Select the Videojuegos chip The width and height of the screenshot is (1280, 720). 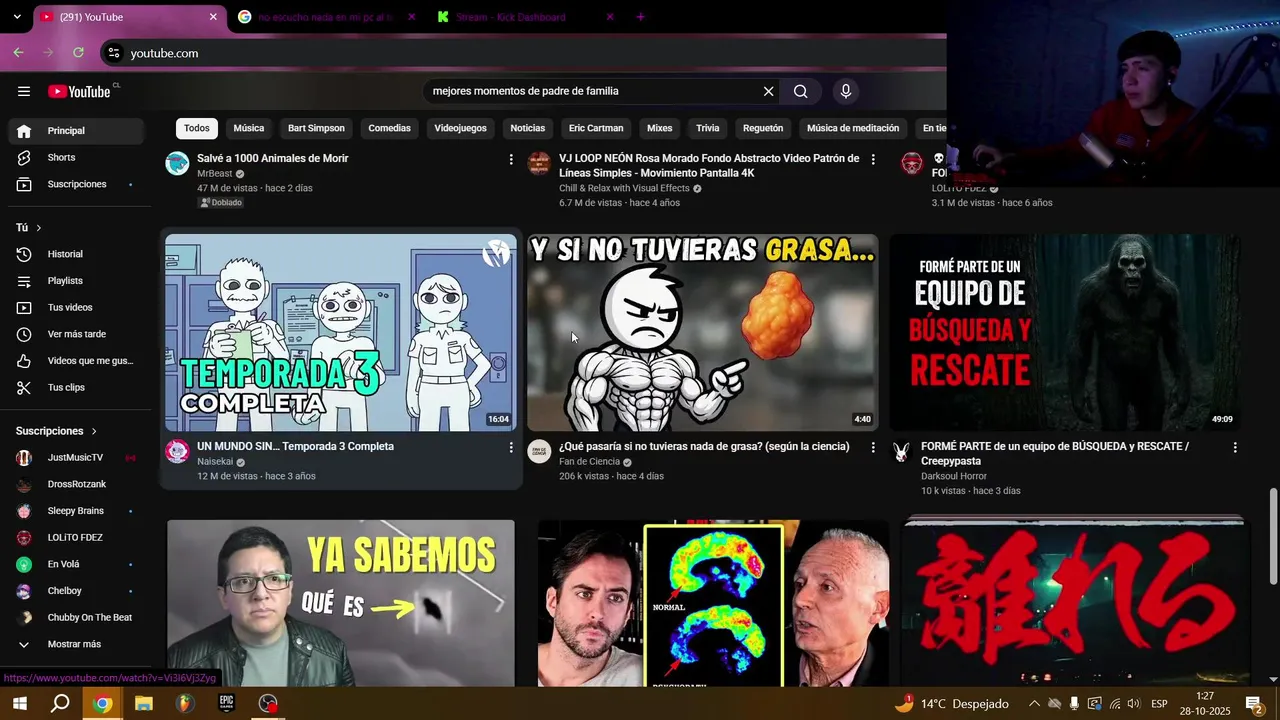click(460, 128)
